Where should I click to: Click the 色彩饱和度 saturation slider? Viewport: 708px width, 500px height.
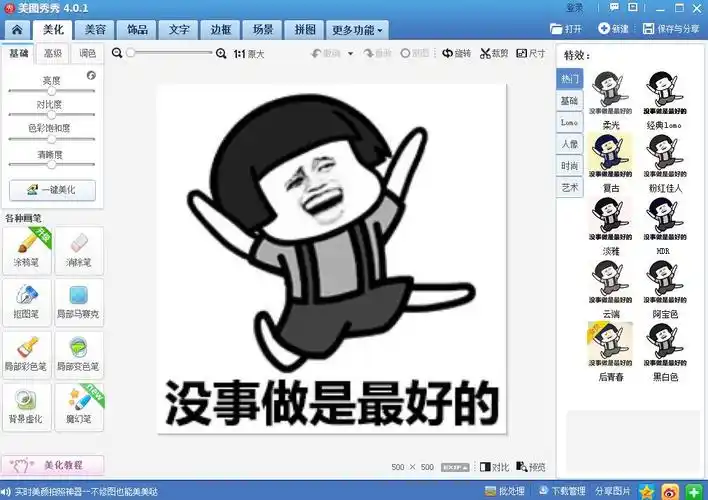[51, 139]
